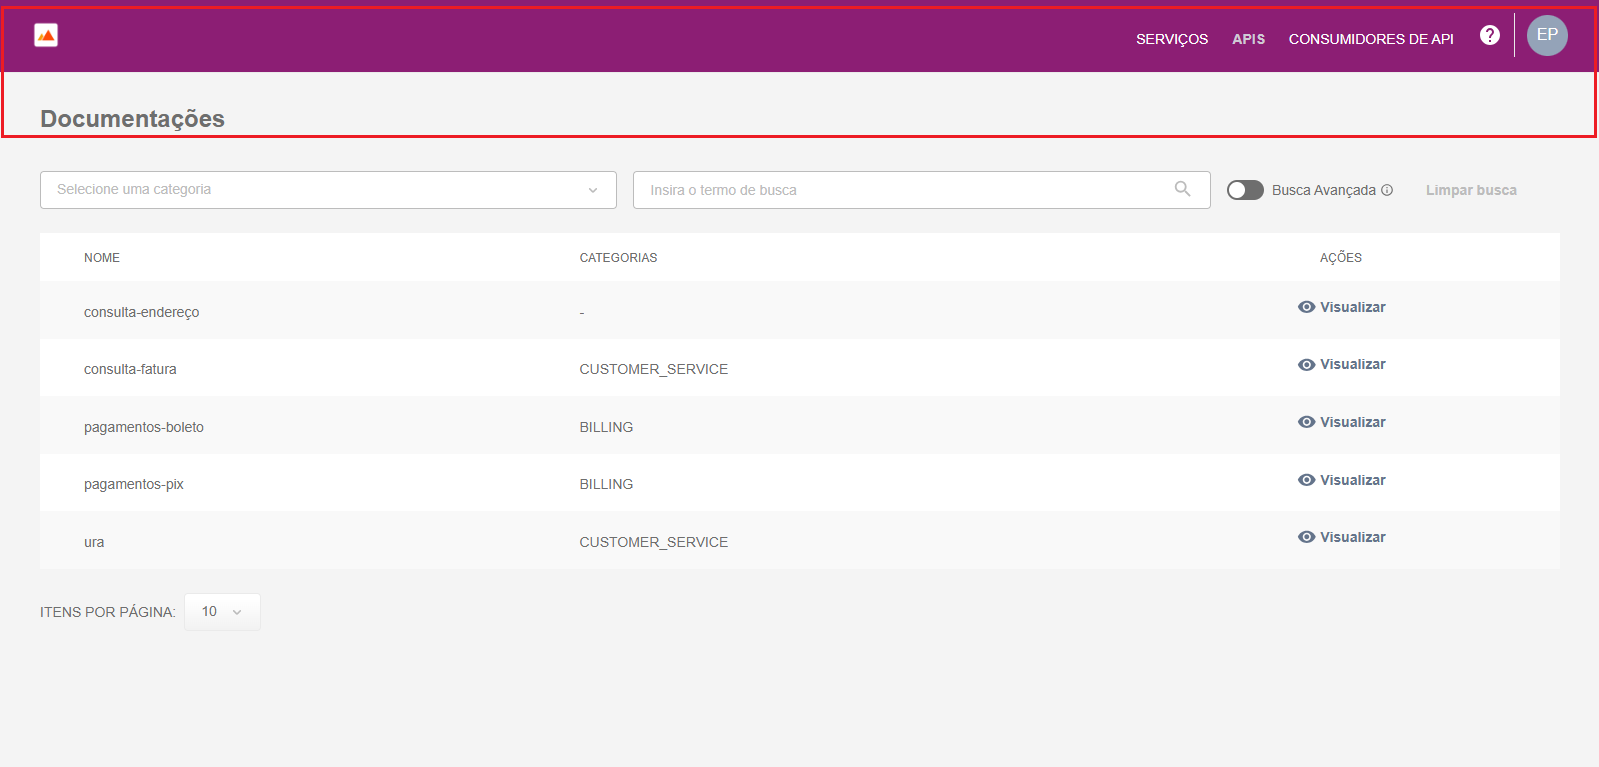Open the help question mark icon
This screenshot has width=1599, height=767.
(x=1489, y=36)
